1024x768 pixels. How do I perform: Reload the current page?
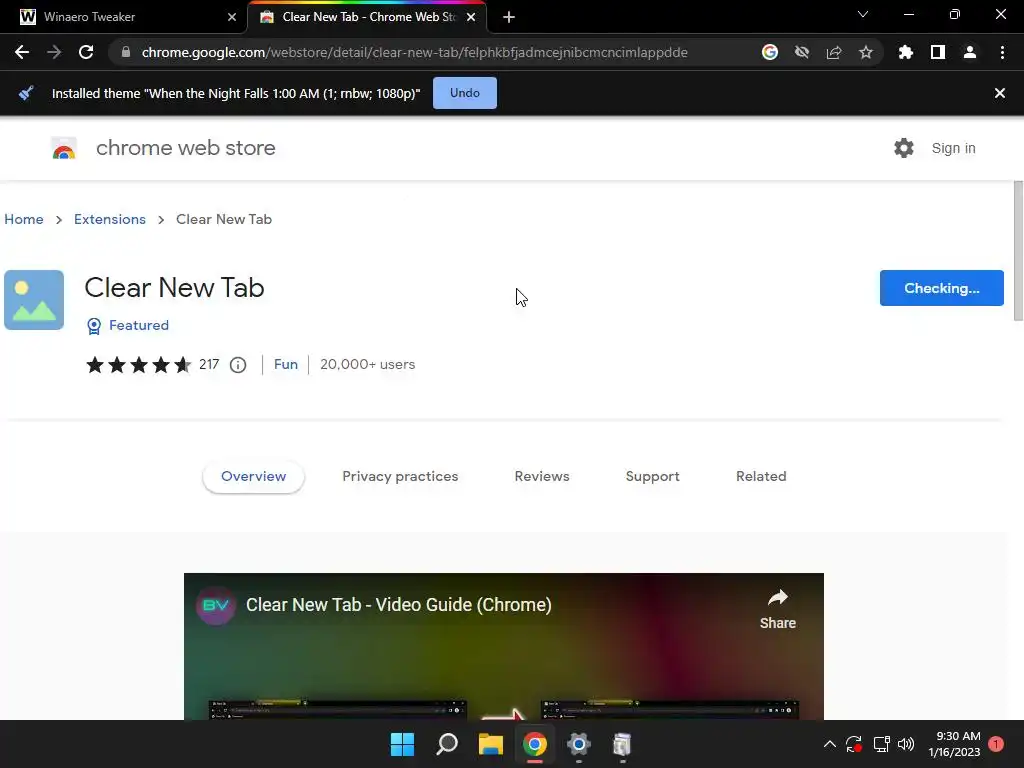point(86,52)
